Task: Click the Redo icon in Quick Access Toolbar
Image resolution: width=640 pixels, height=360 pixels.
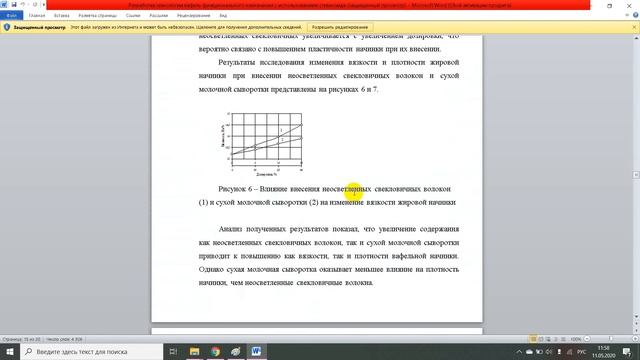Action: point(35,4)
